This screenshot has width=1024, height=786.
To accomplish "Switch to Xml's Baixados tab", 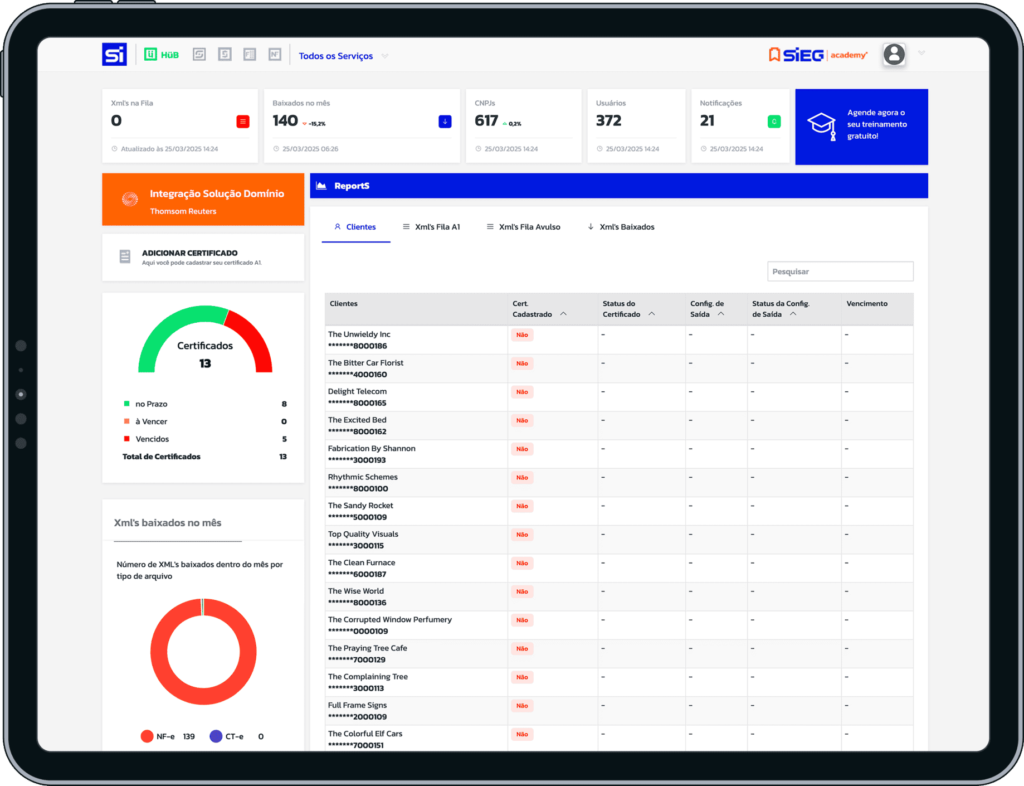I will click(x=621, y=227).
